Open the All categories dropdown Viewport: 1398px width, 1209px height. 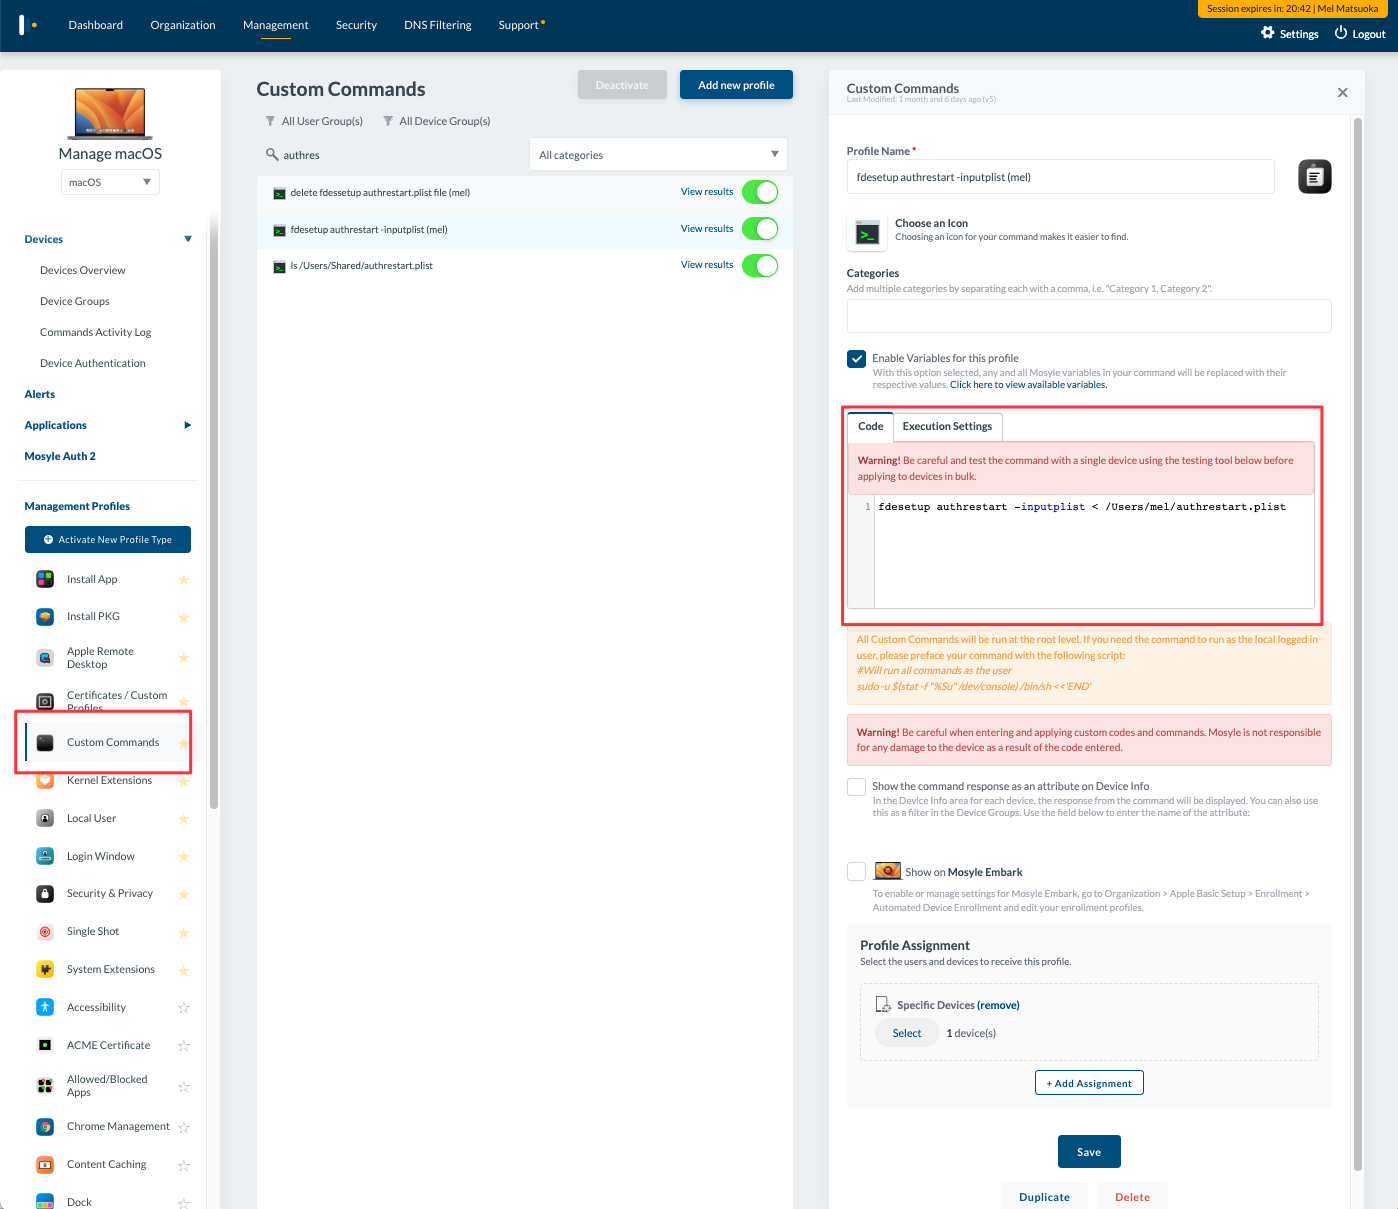click(658, 155)
